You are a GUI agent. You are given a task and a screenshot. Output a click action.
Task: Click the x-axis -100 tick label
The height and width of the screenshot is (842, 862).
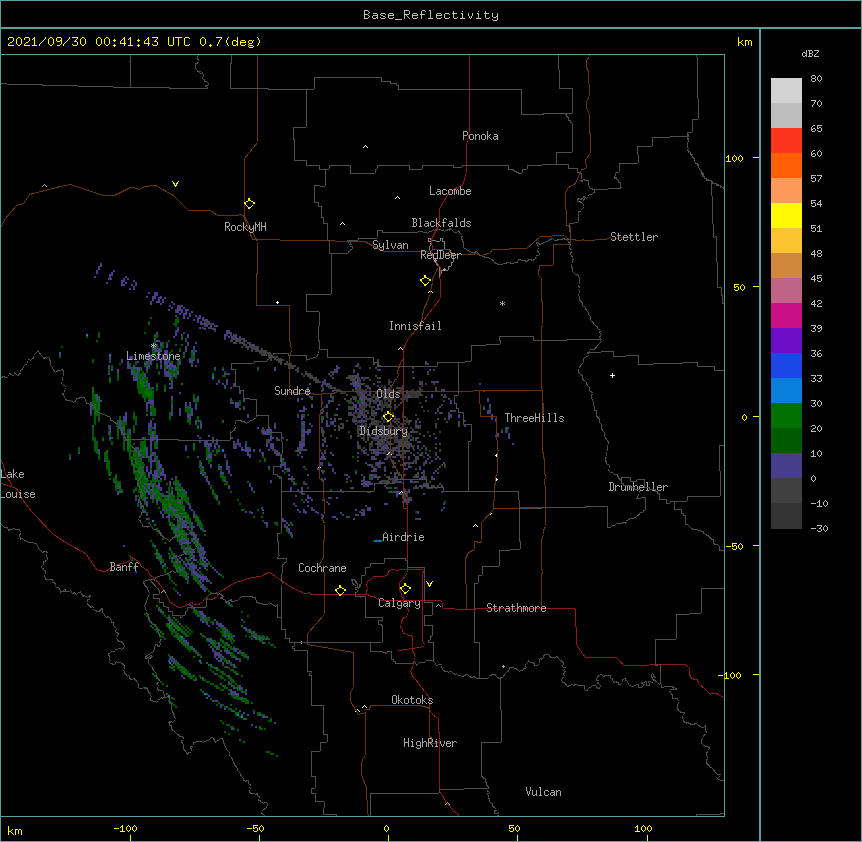point(125,828)
